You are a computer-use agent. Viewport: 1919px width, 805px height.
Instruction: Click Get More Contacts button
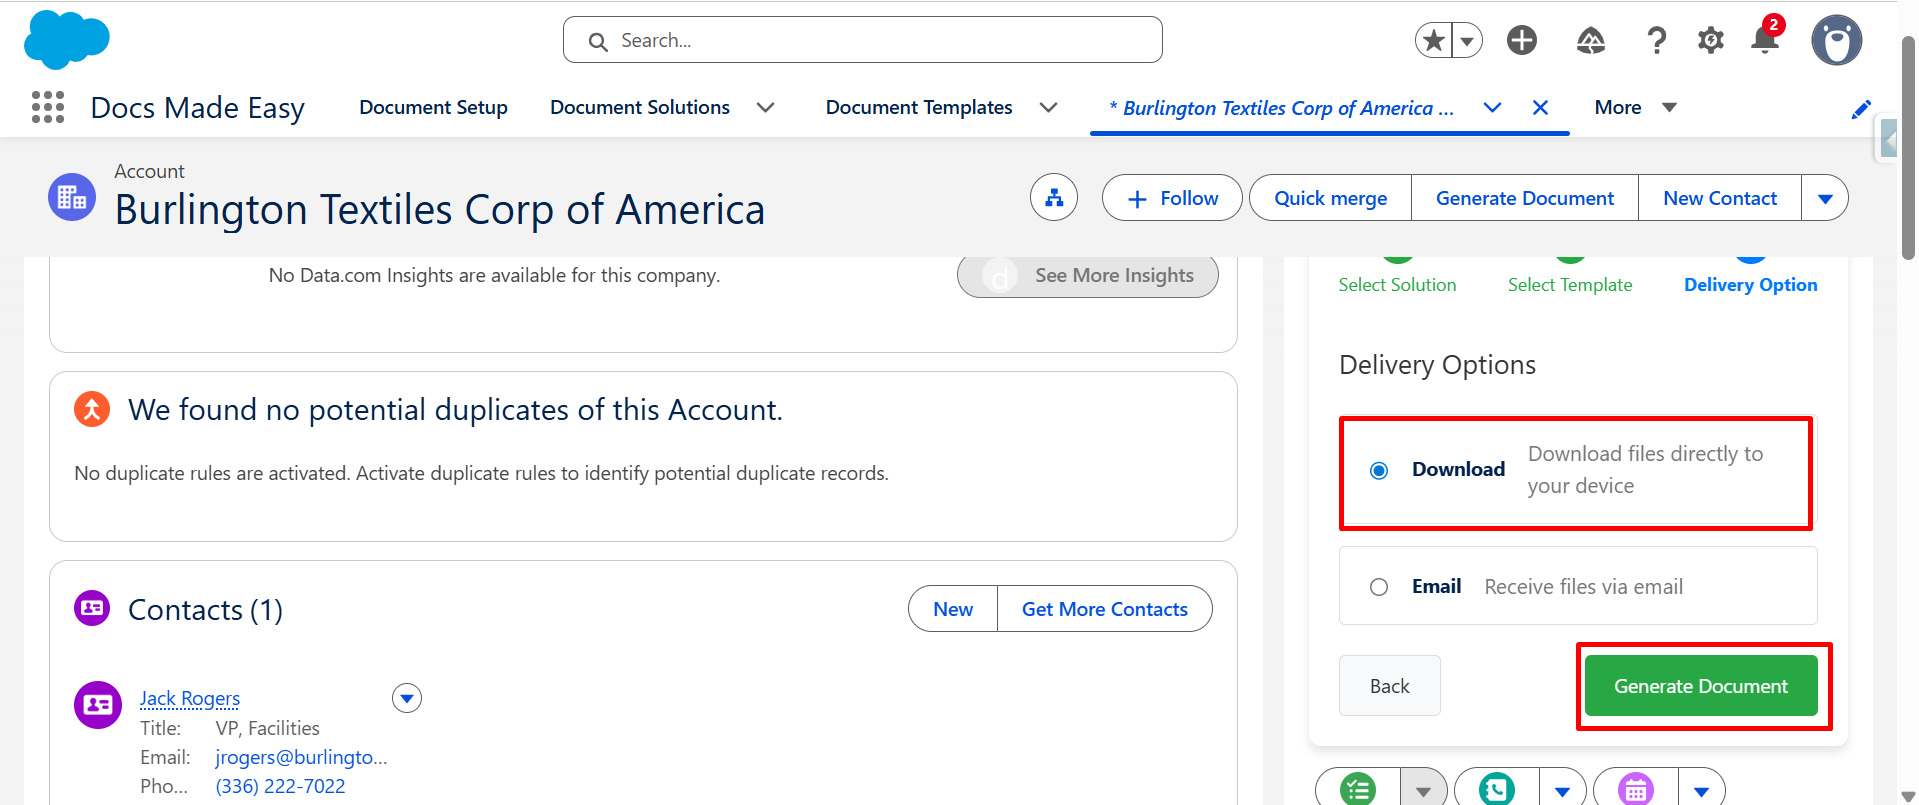coord(1105,609)
